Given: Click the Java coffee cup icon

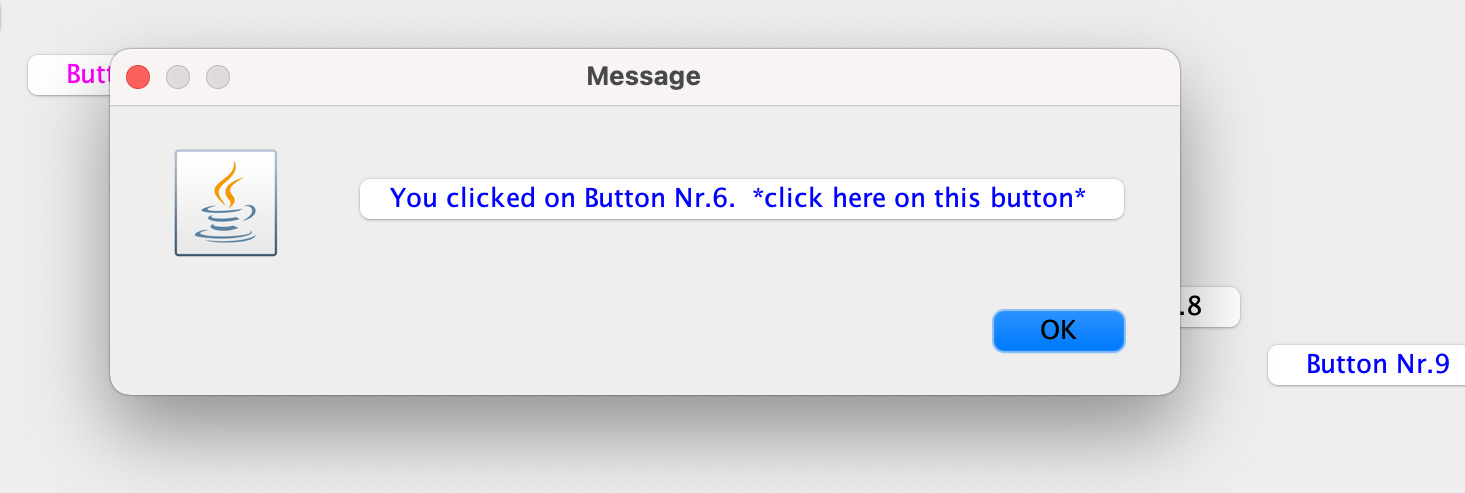Looking at the screenshot, I should (226, 203).
